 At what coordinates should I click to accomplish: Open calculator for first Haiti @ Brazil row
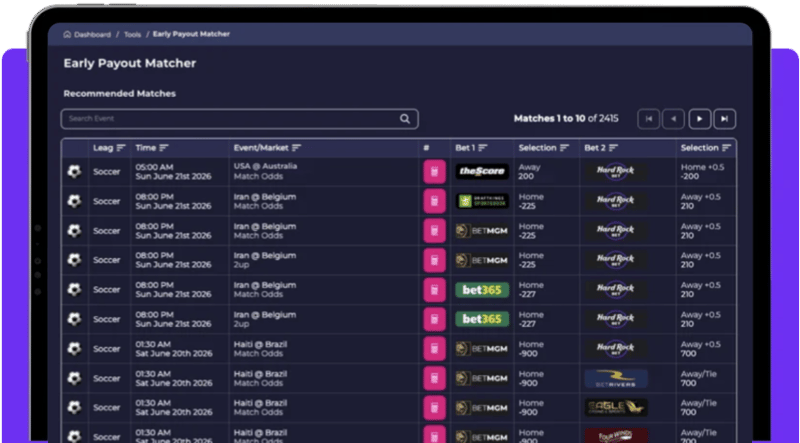(x=434, y=349)
